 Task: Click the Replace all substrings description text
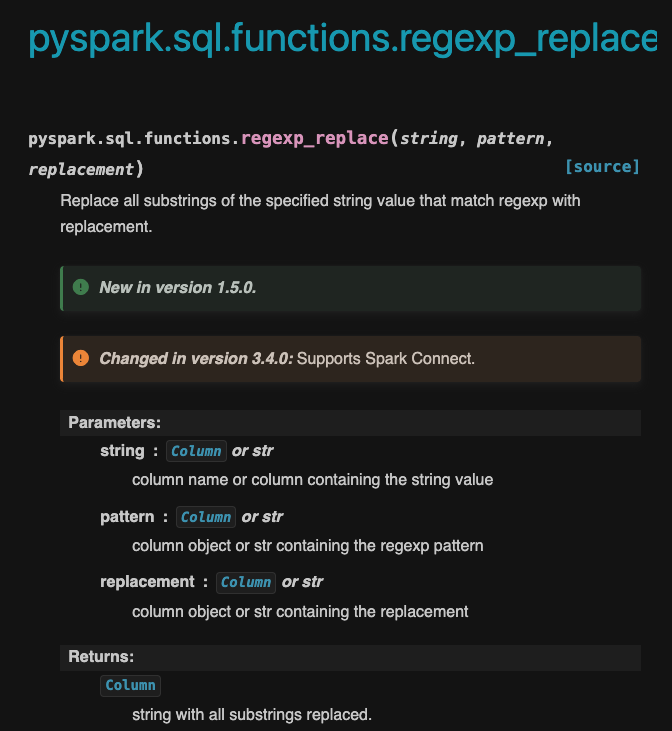(x=320, y=201)
